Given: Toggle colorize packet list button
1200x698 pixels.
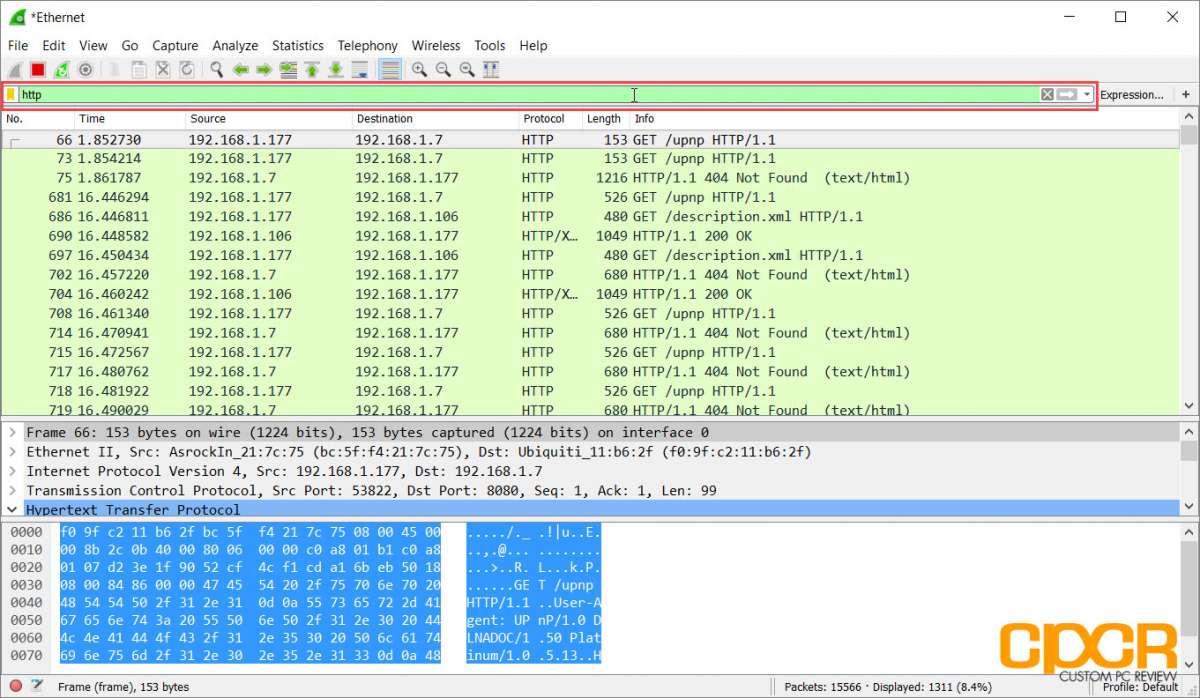Looking at the screenshot, I should click(x=390, y=70).
